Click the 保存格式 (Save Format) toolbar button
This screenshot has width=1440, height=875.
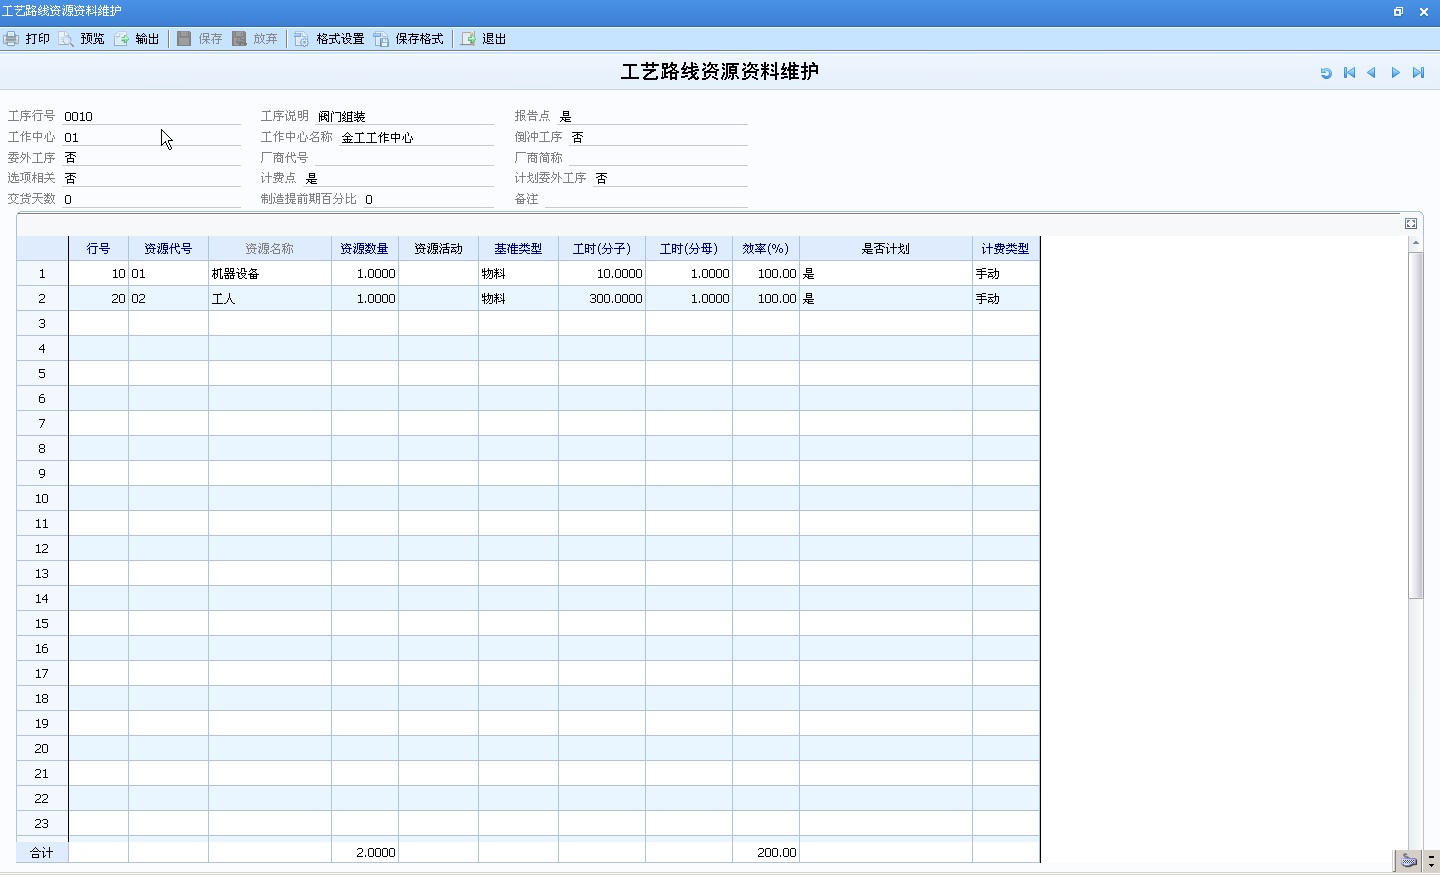pos(409,39)
